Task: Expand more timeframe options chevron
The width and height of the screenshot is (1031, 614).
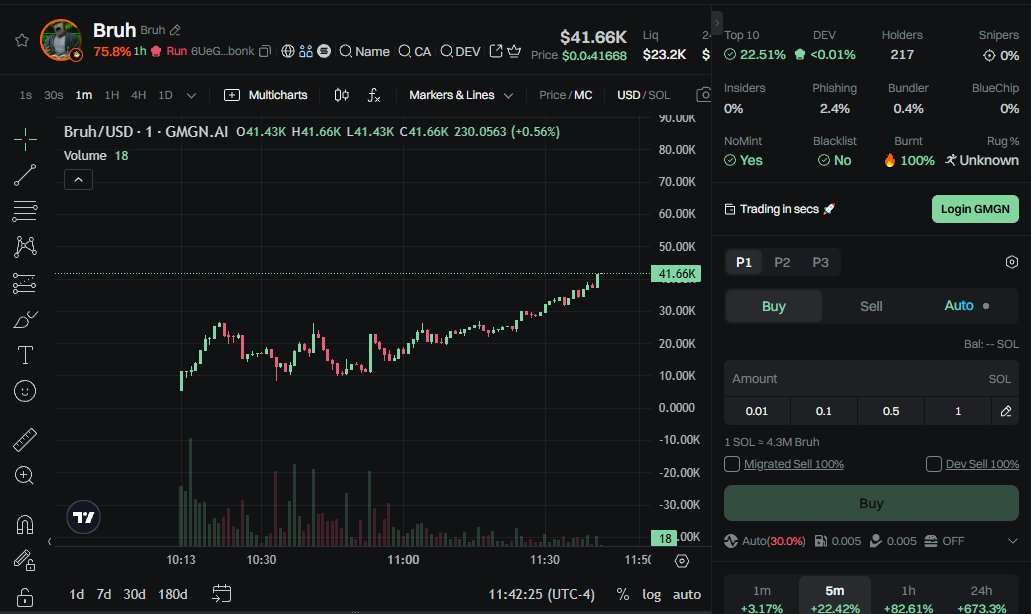Action: click(191, 95)
